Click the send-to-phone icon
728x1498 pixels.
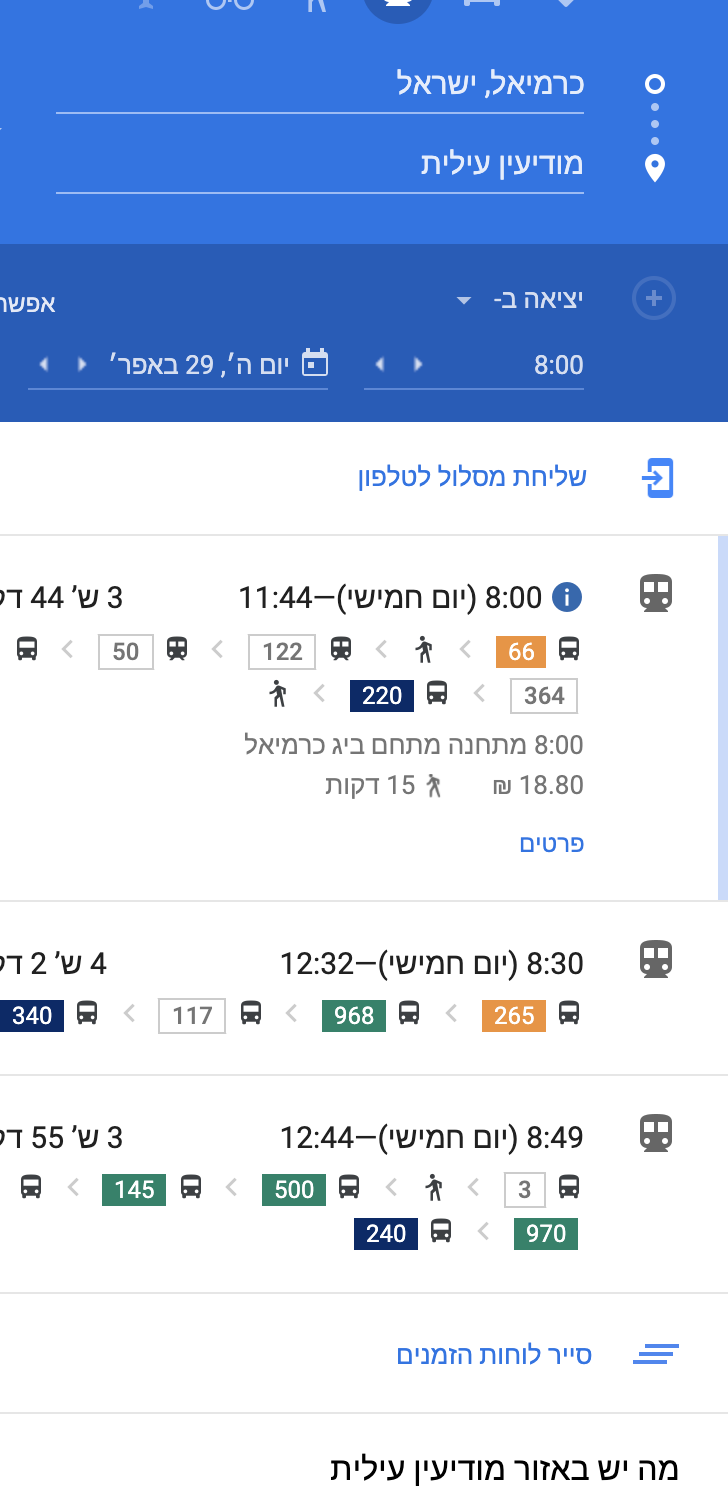coord(657,478)
